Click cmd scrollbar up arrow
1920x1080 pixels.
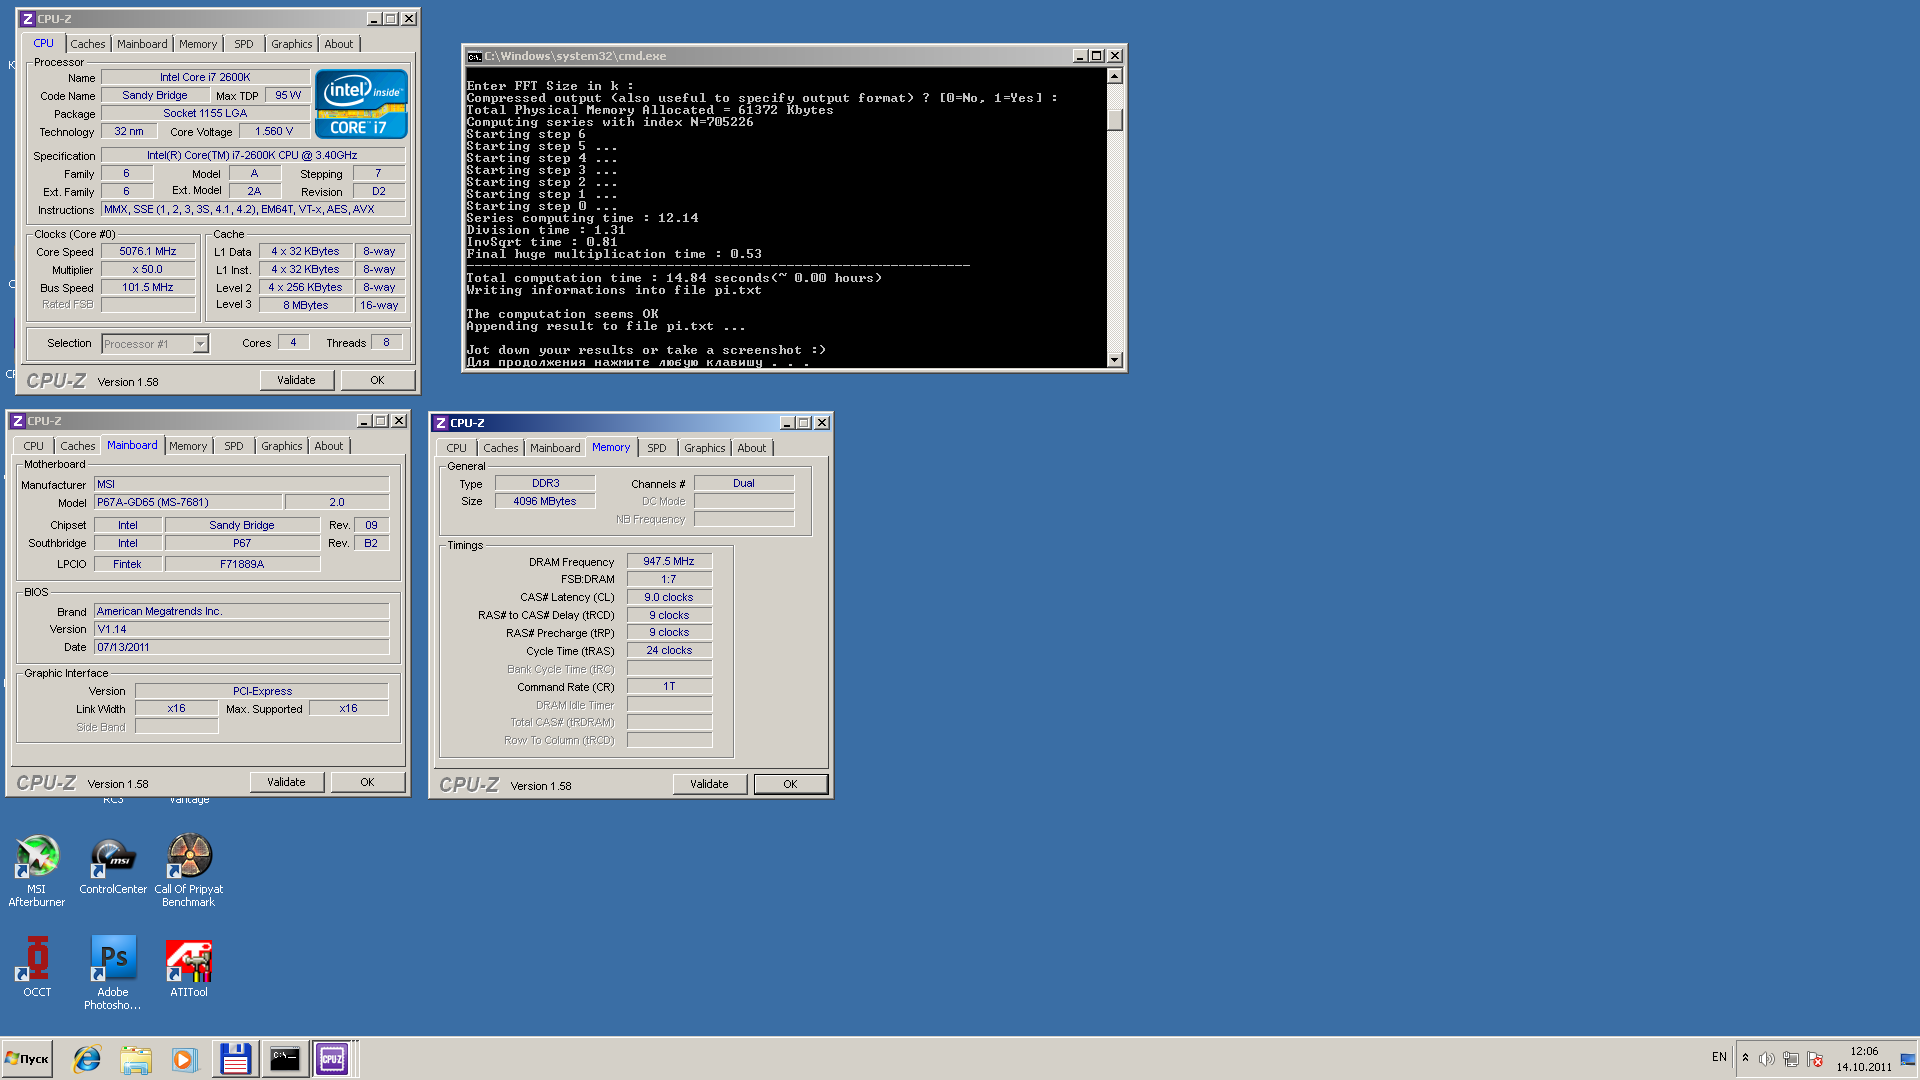tap(1115, 76)
